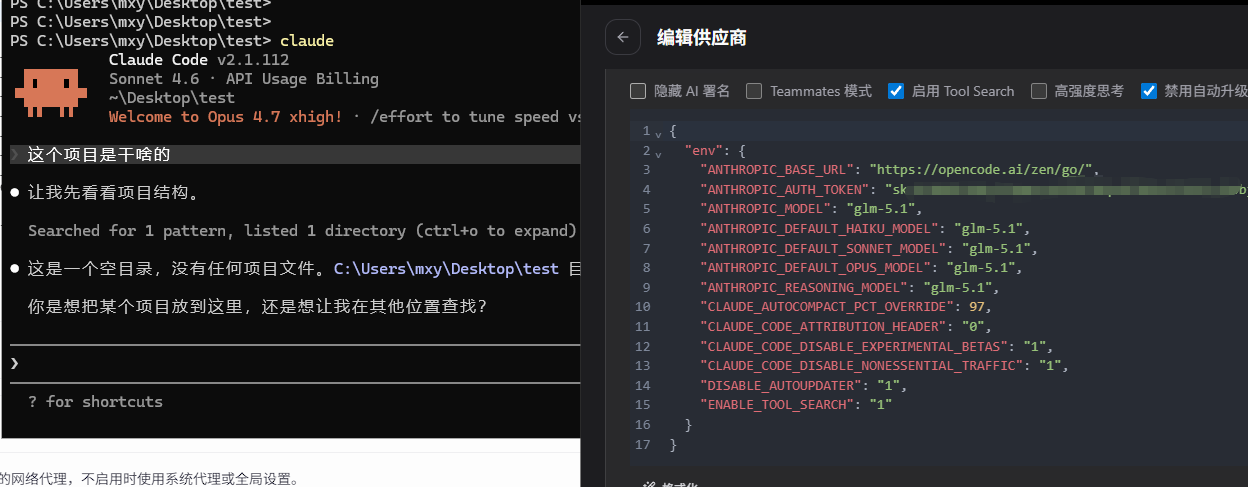Click line number 17 in the editor gutter
Image resolution: width=1248 pixels, height=487 pixels.
(x=642, y=443)
